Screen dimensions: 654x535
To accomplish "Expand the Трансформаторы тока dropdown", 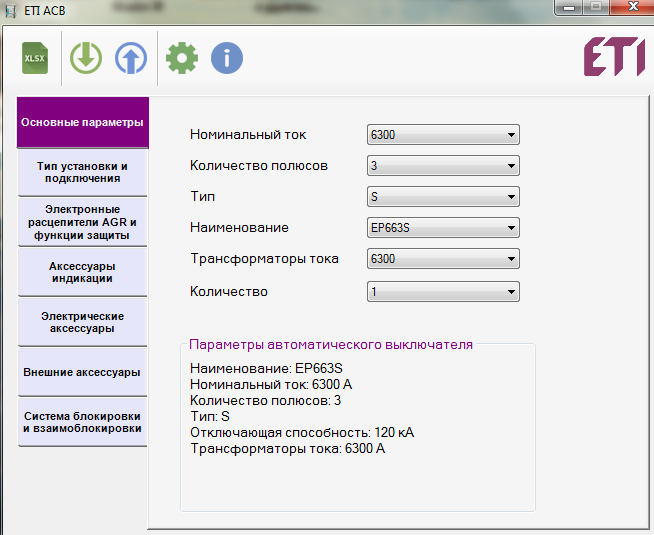I will 443,259.
